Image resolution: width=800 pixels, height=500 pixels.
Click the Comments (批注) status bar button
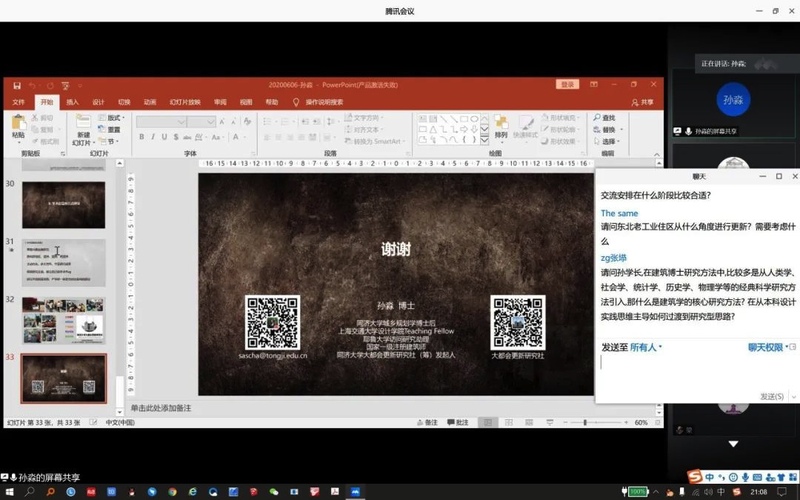coord(458,422)
